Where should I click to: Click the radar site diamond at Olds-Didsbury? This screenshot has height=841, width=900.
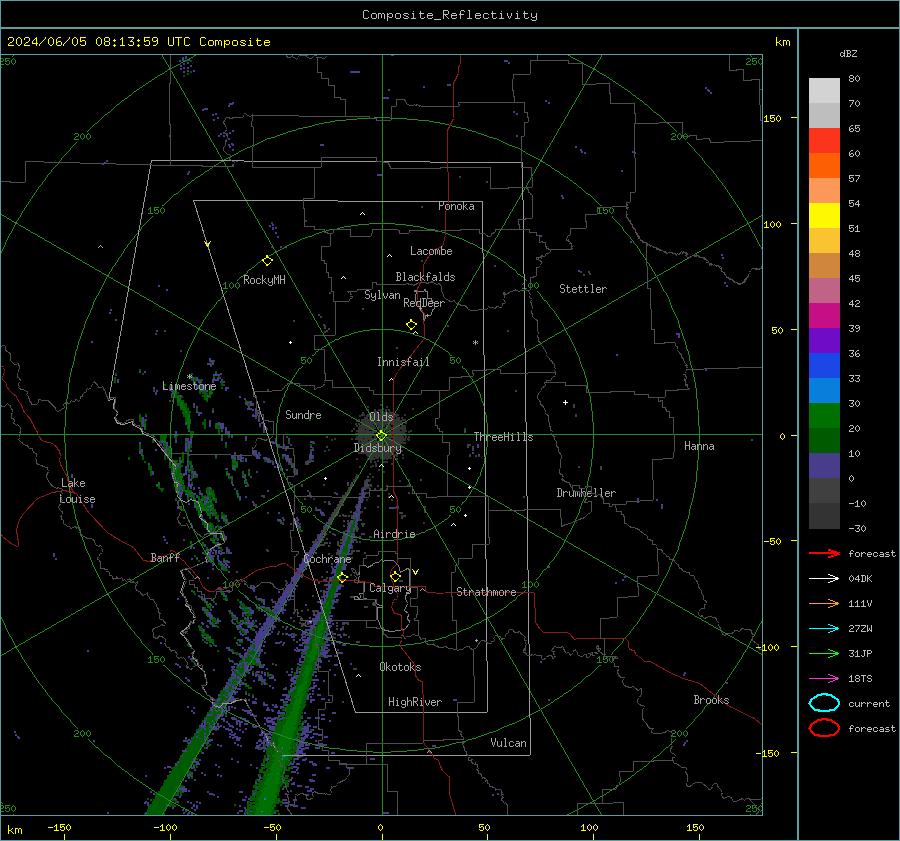(381, 436)
